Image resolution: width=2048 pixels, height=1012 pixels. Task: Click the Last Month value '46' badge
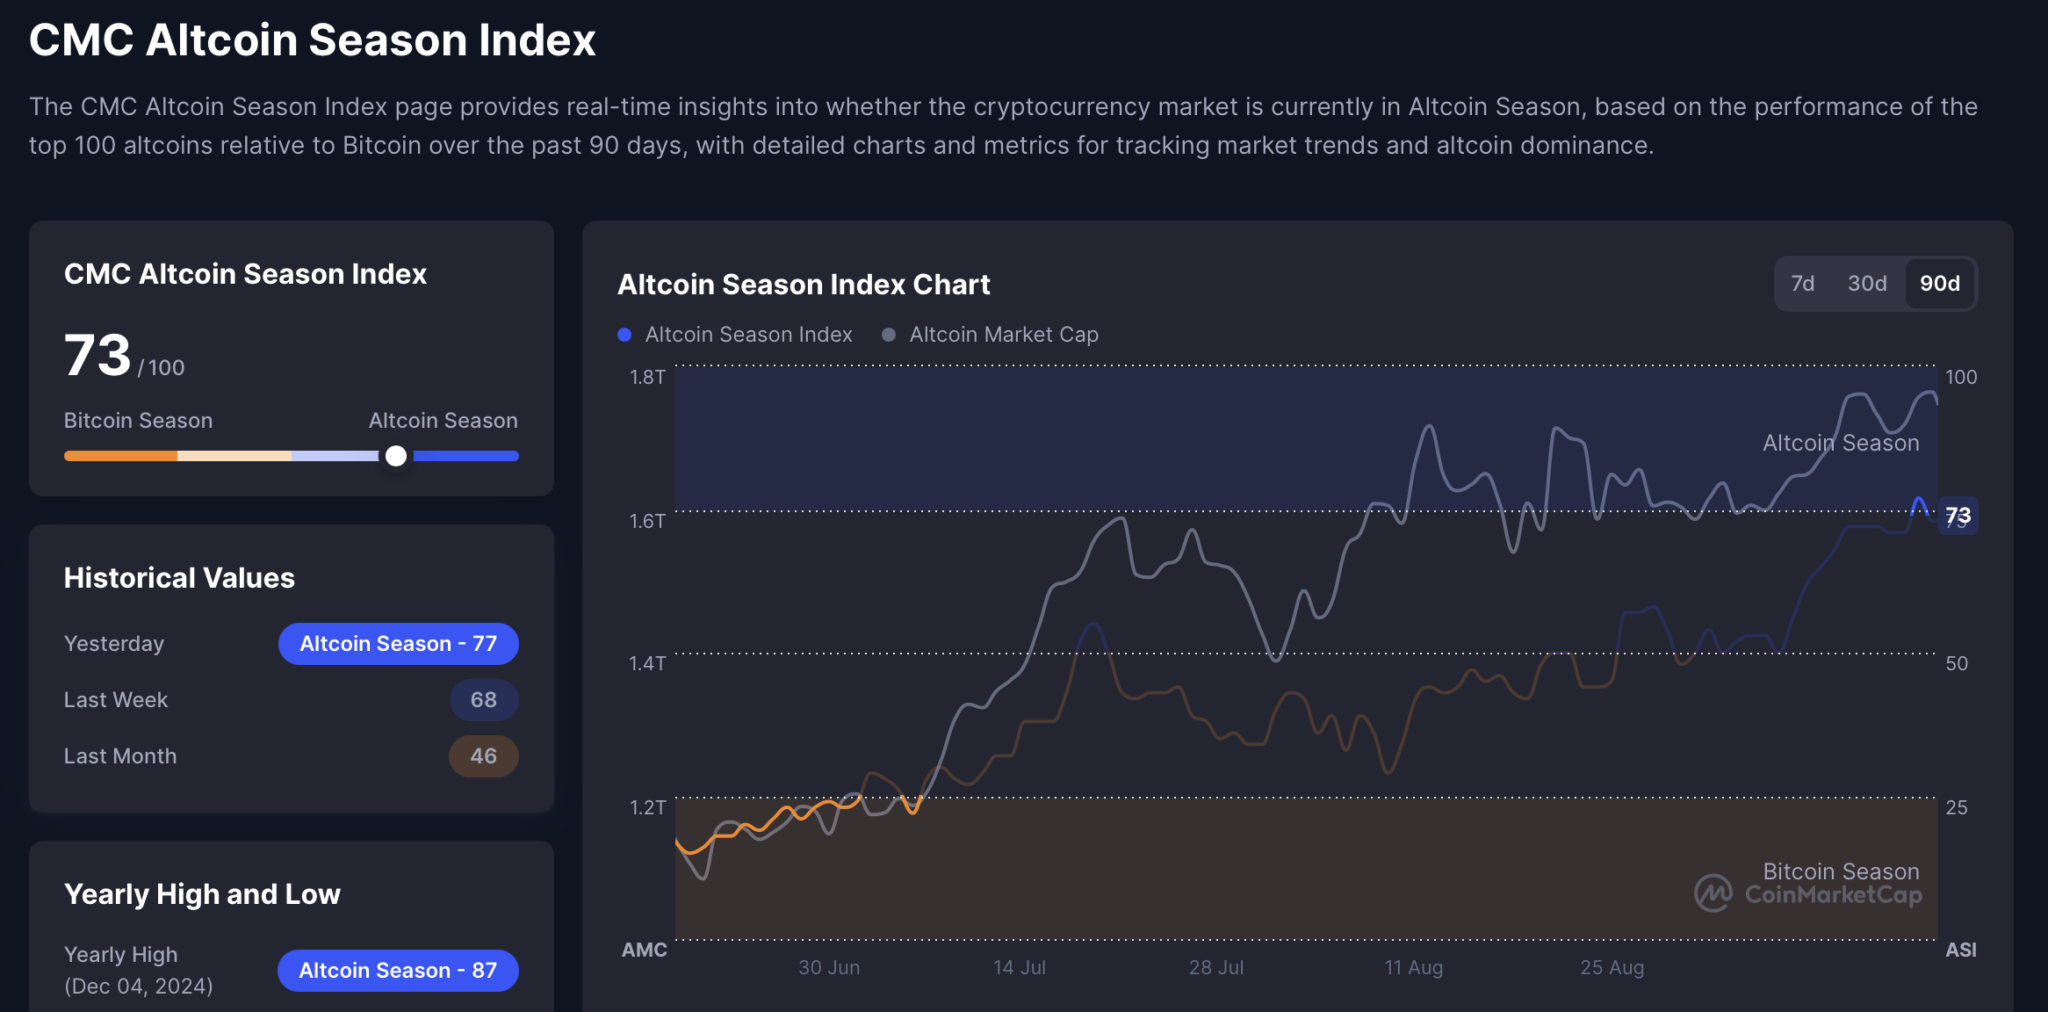pyautogui.click(x=484, y=756)
